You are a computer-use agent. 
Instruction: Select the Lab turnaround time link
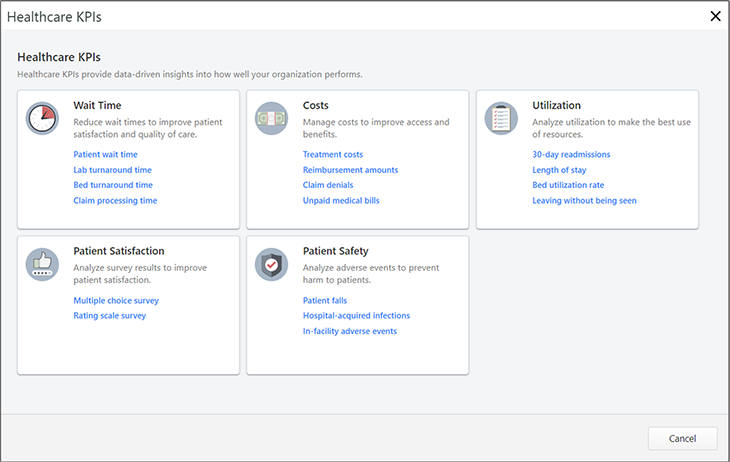point(112,170)
